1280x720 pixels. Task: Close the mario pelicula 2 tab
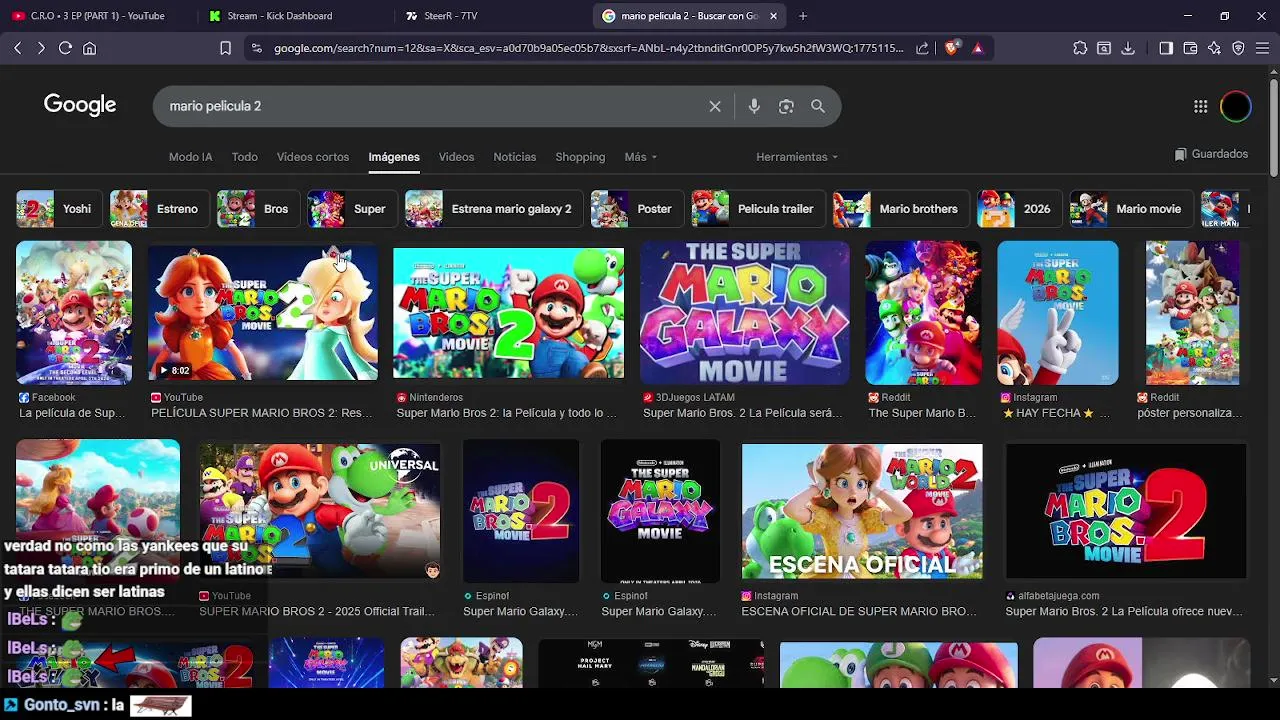point(774,16)
